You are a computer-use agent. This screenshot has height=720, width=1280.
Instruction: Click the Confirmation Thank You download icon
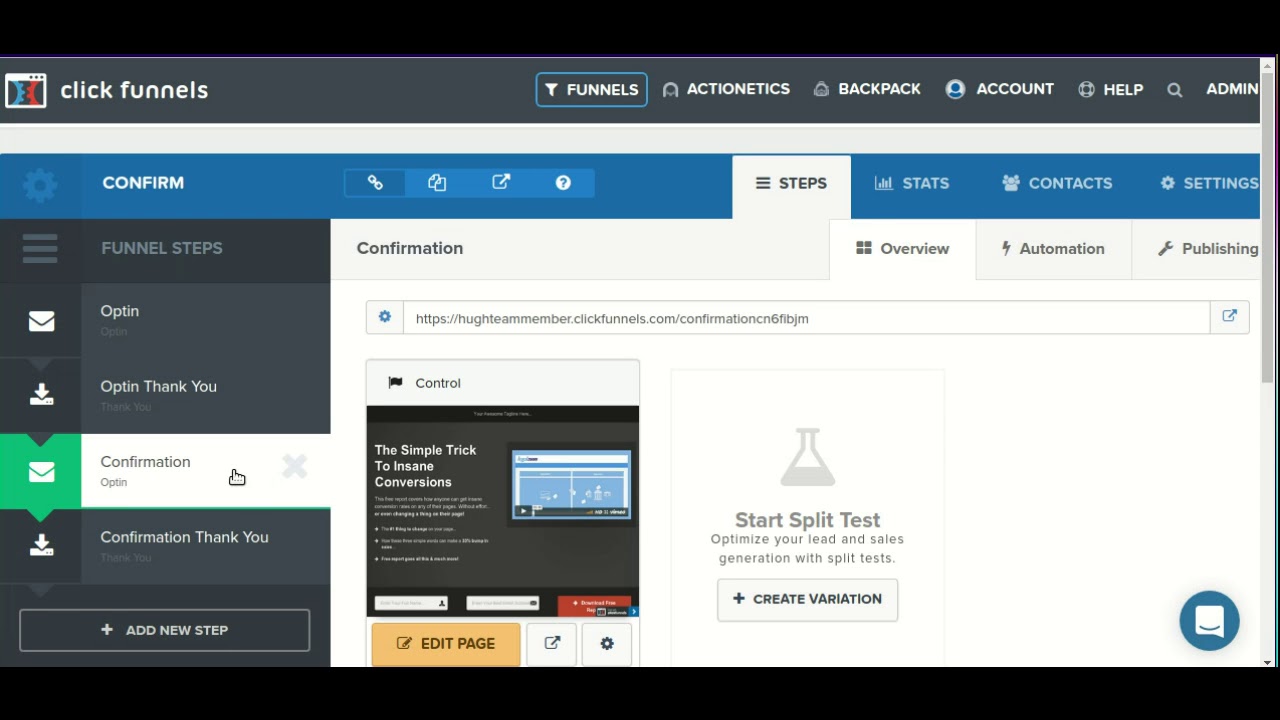click(41, 545)
